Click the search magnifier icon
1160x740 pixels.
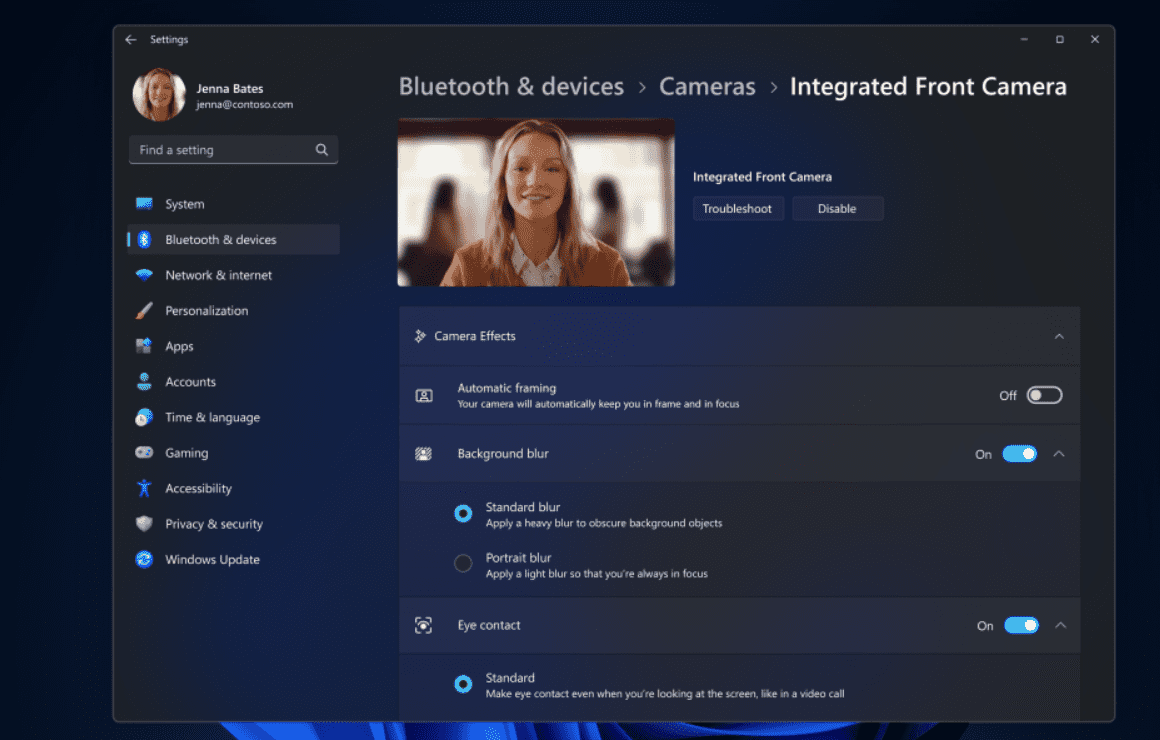tap(322, 149)
